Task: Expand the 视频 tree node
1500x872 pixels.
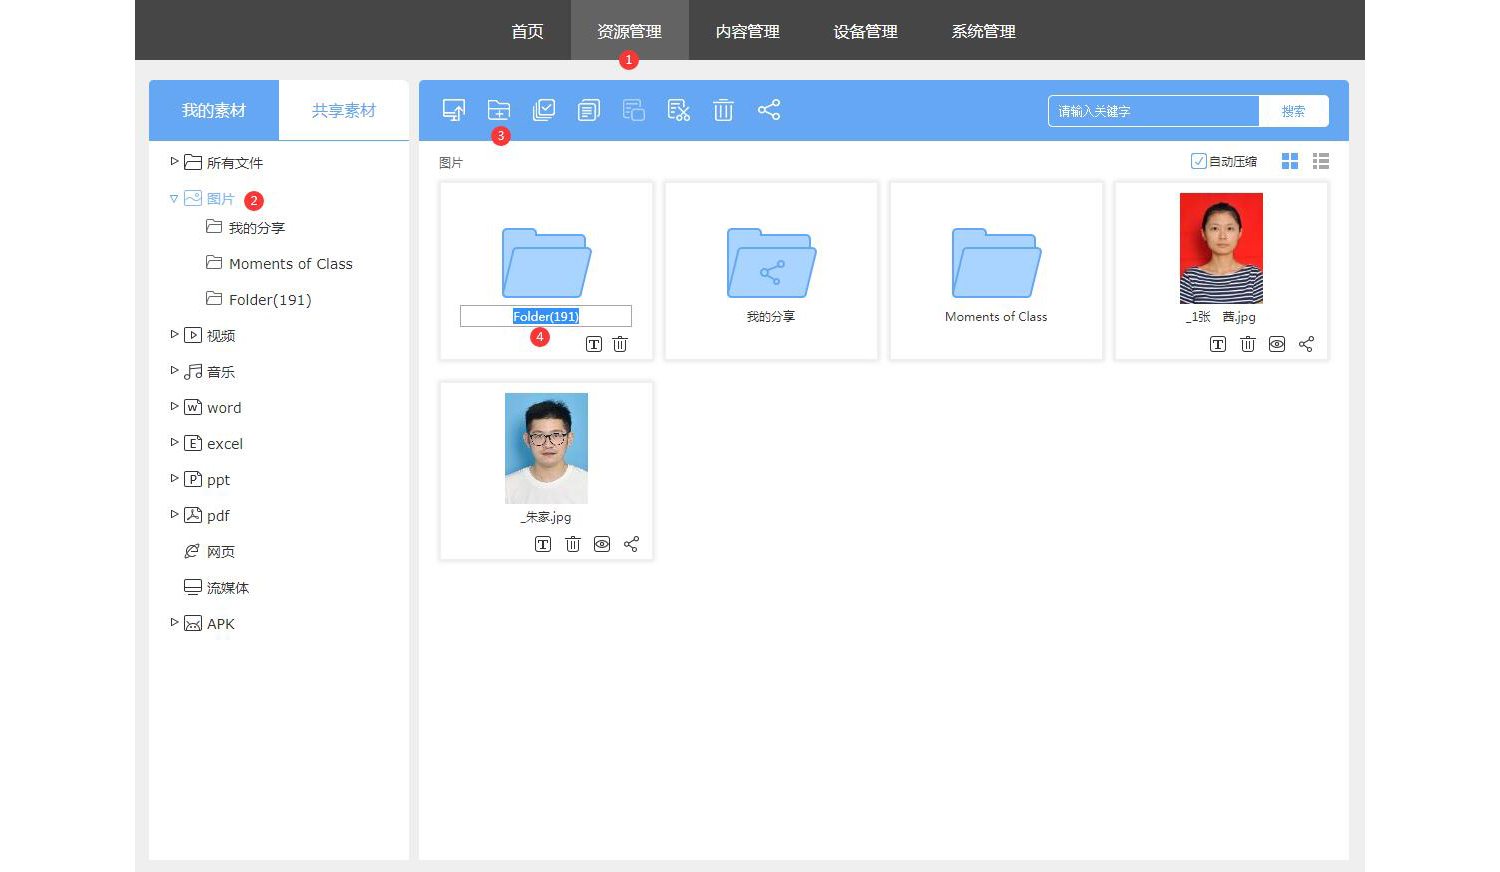Action: [174, 335]
